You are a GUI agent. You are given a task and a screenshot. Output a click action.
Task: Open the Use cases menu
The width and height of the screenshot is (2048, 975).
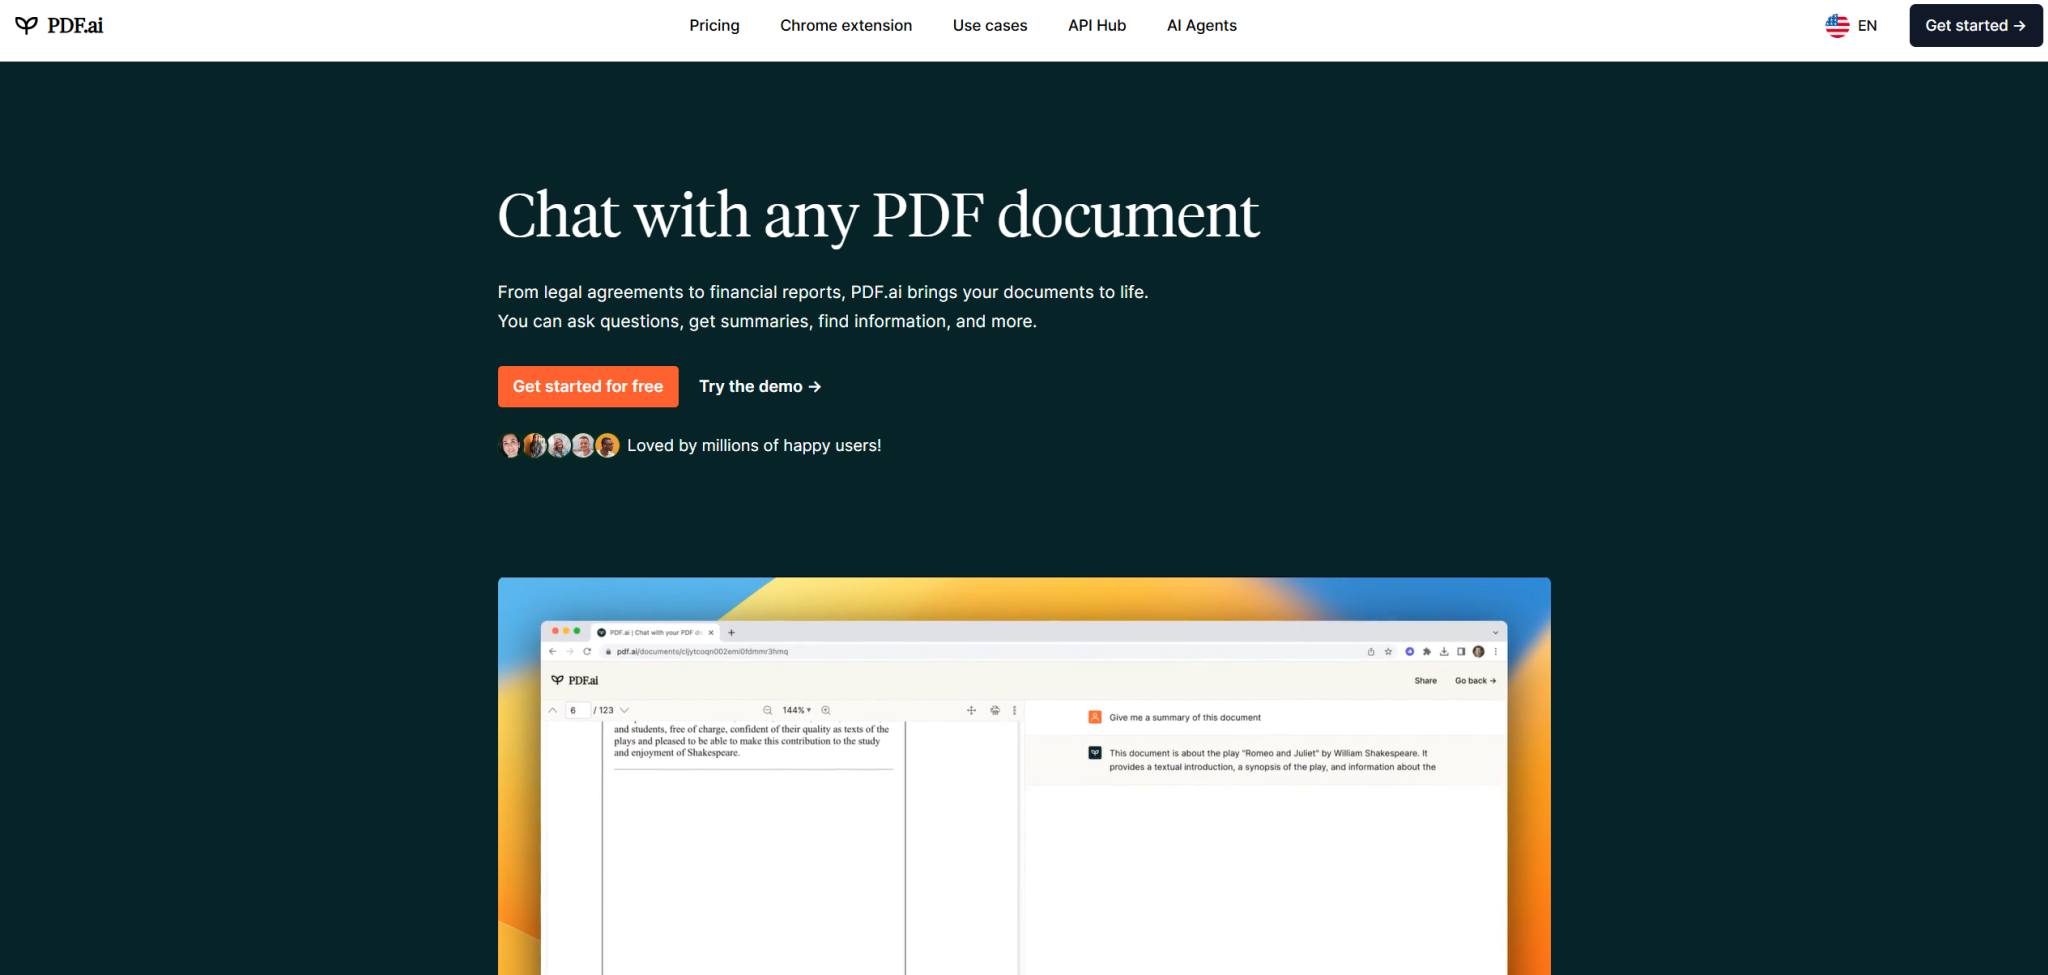tap(990, 25)
